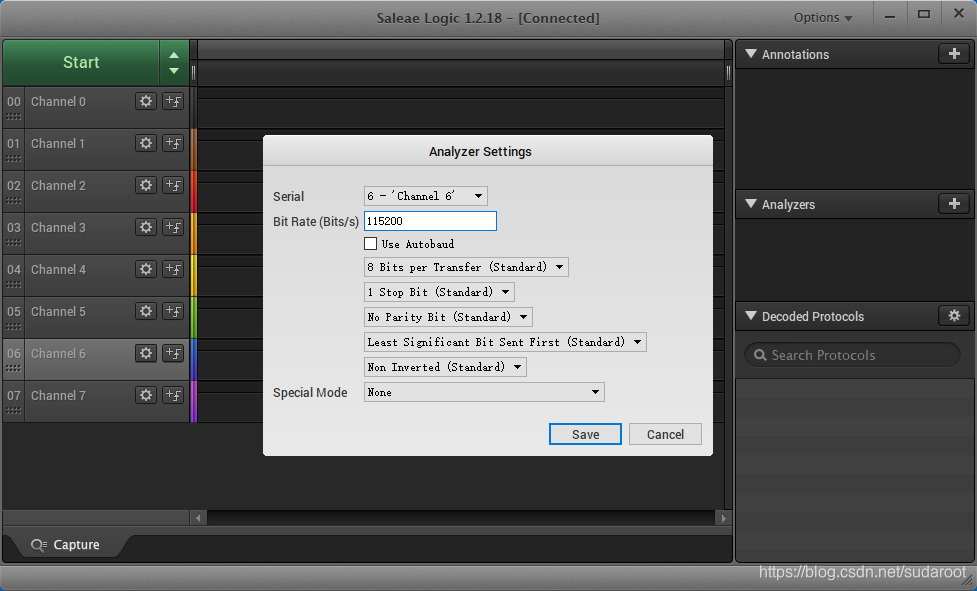Collapse the Annotations panel triangle
The image size is (977, 591).
751,54
